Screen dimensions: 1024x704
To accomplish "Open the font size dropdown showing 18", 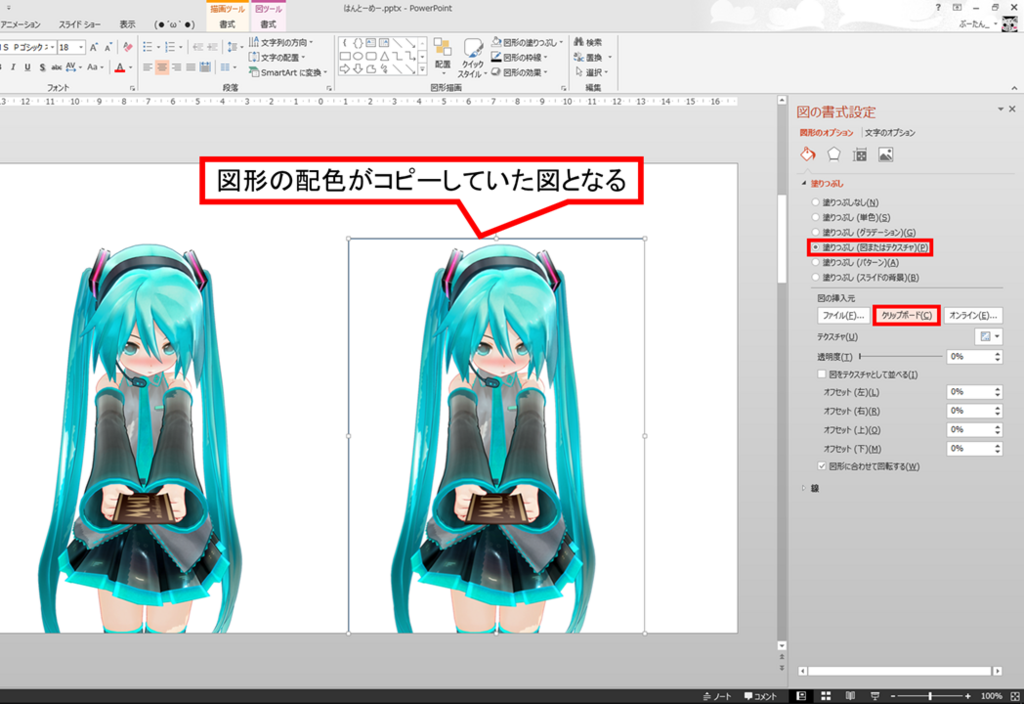I will [x=80, y=47].
